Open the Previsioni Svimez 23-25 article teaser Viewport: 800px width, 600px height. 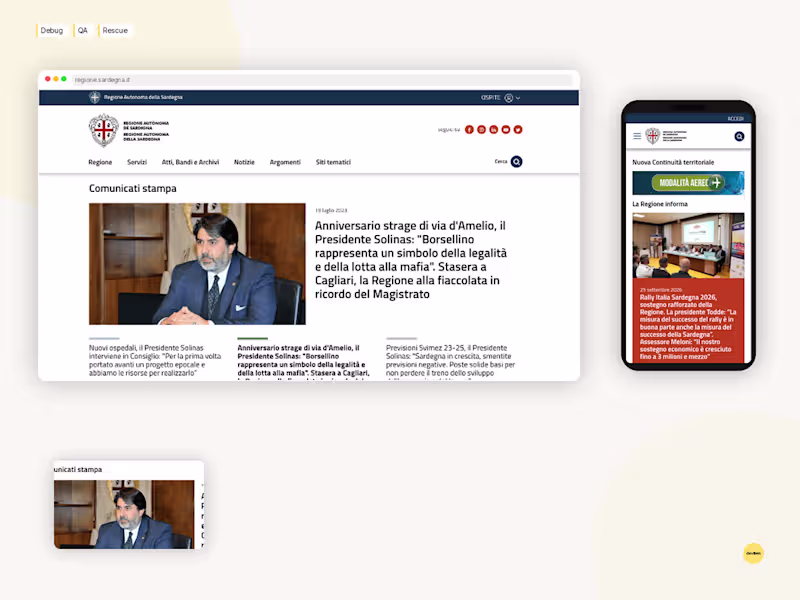(451, 360)
